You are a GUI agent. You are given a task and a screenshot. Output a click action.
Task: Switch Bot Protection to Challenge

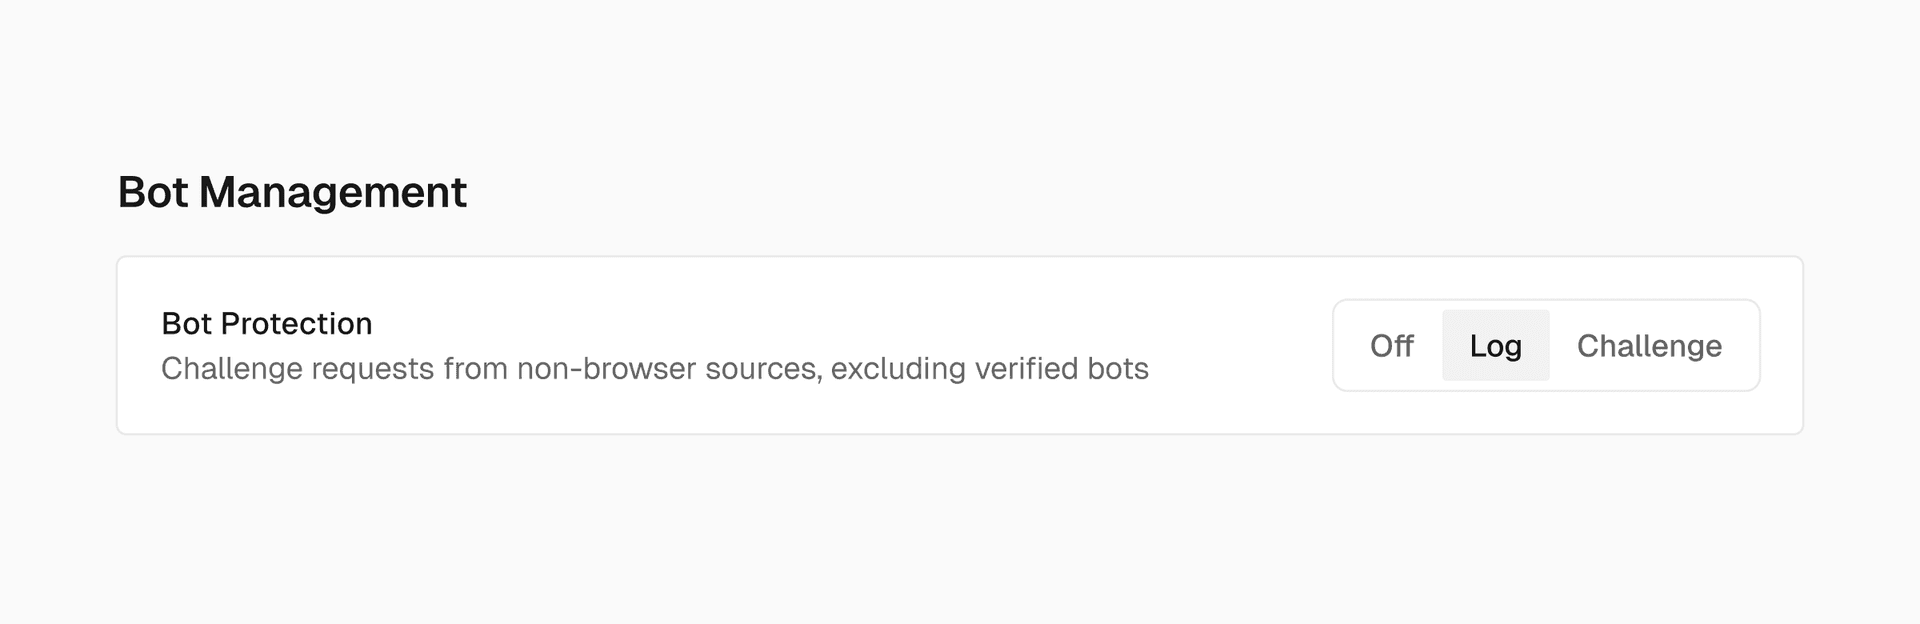[x=1649, y=346]
